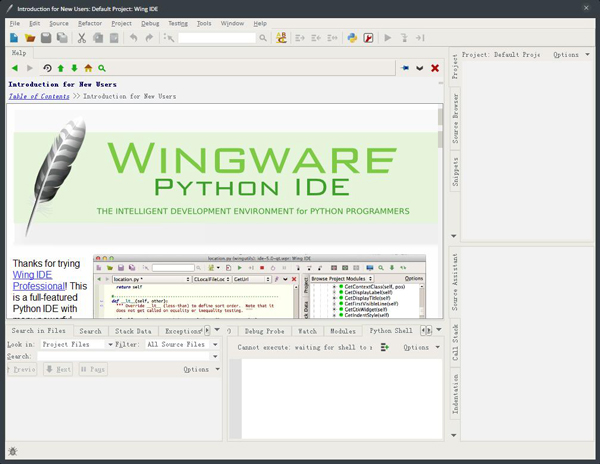Viewport: 600px width, 464px height.
Task: Click the outdent lines icon
Action: click(x=316, y=38)
